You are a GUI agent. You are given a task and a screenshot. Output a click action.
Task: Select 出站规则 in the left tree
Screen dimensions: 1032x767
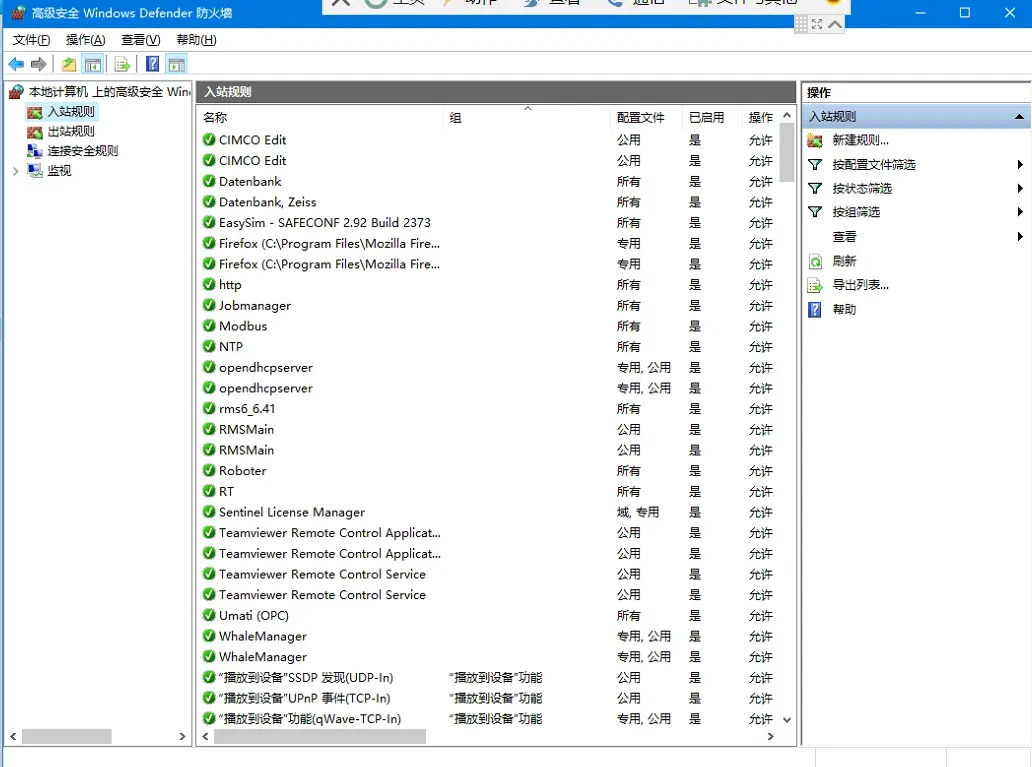point(71,132)
